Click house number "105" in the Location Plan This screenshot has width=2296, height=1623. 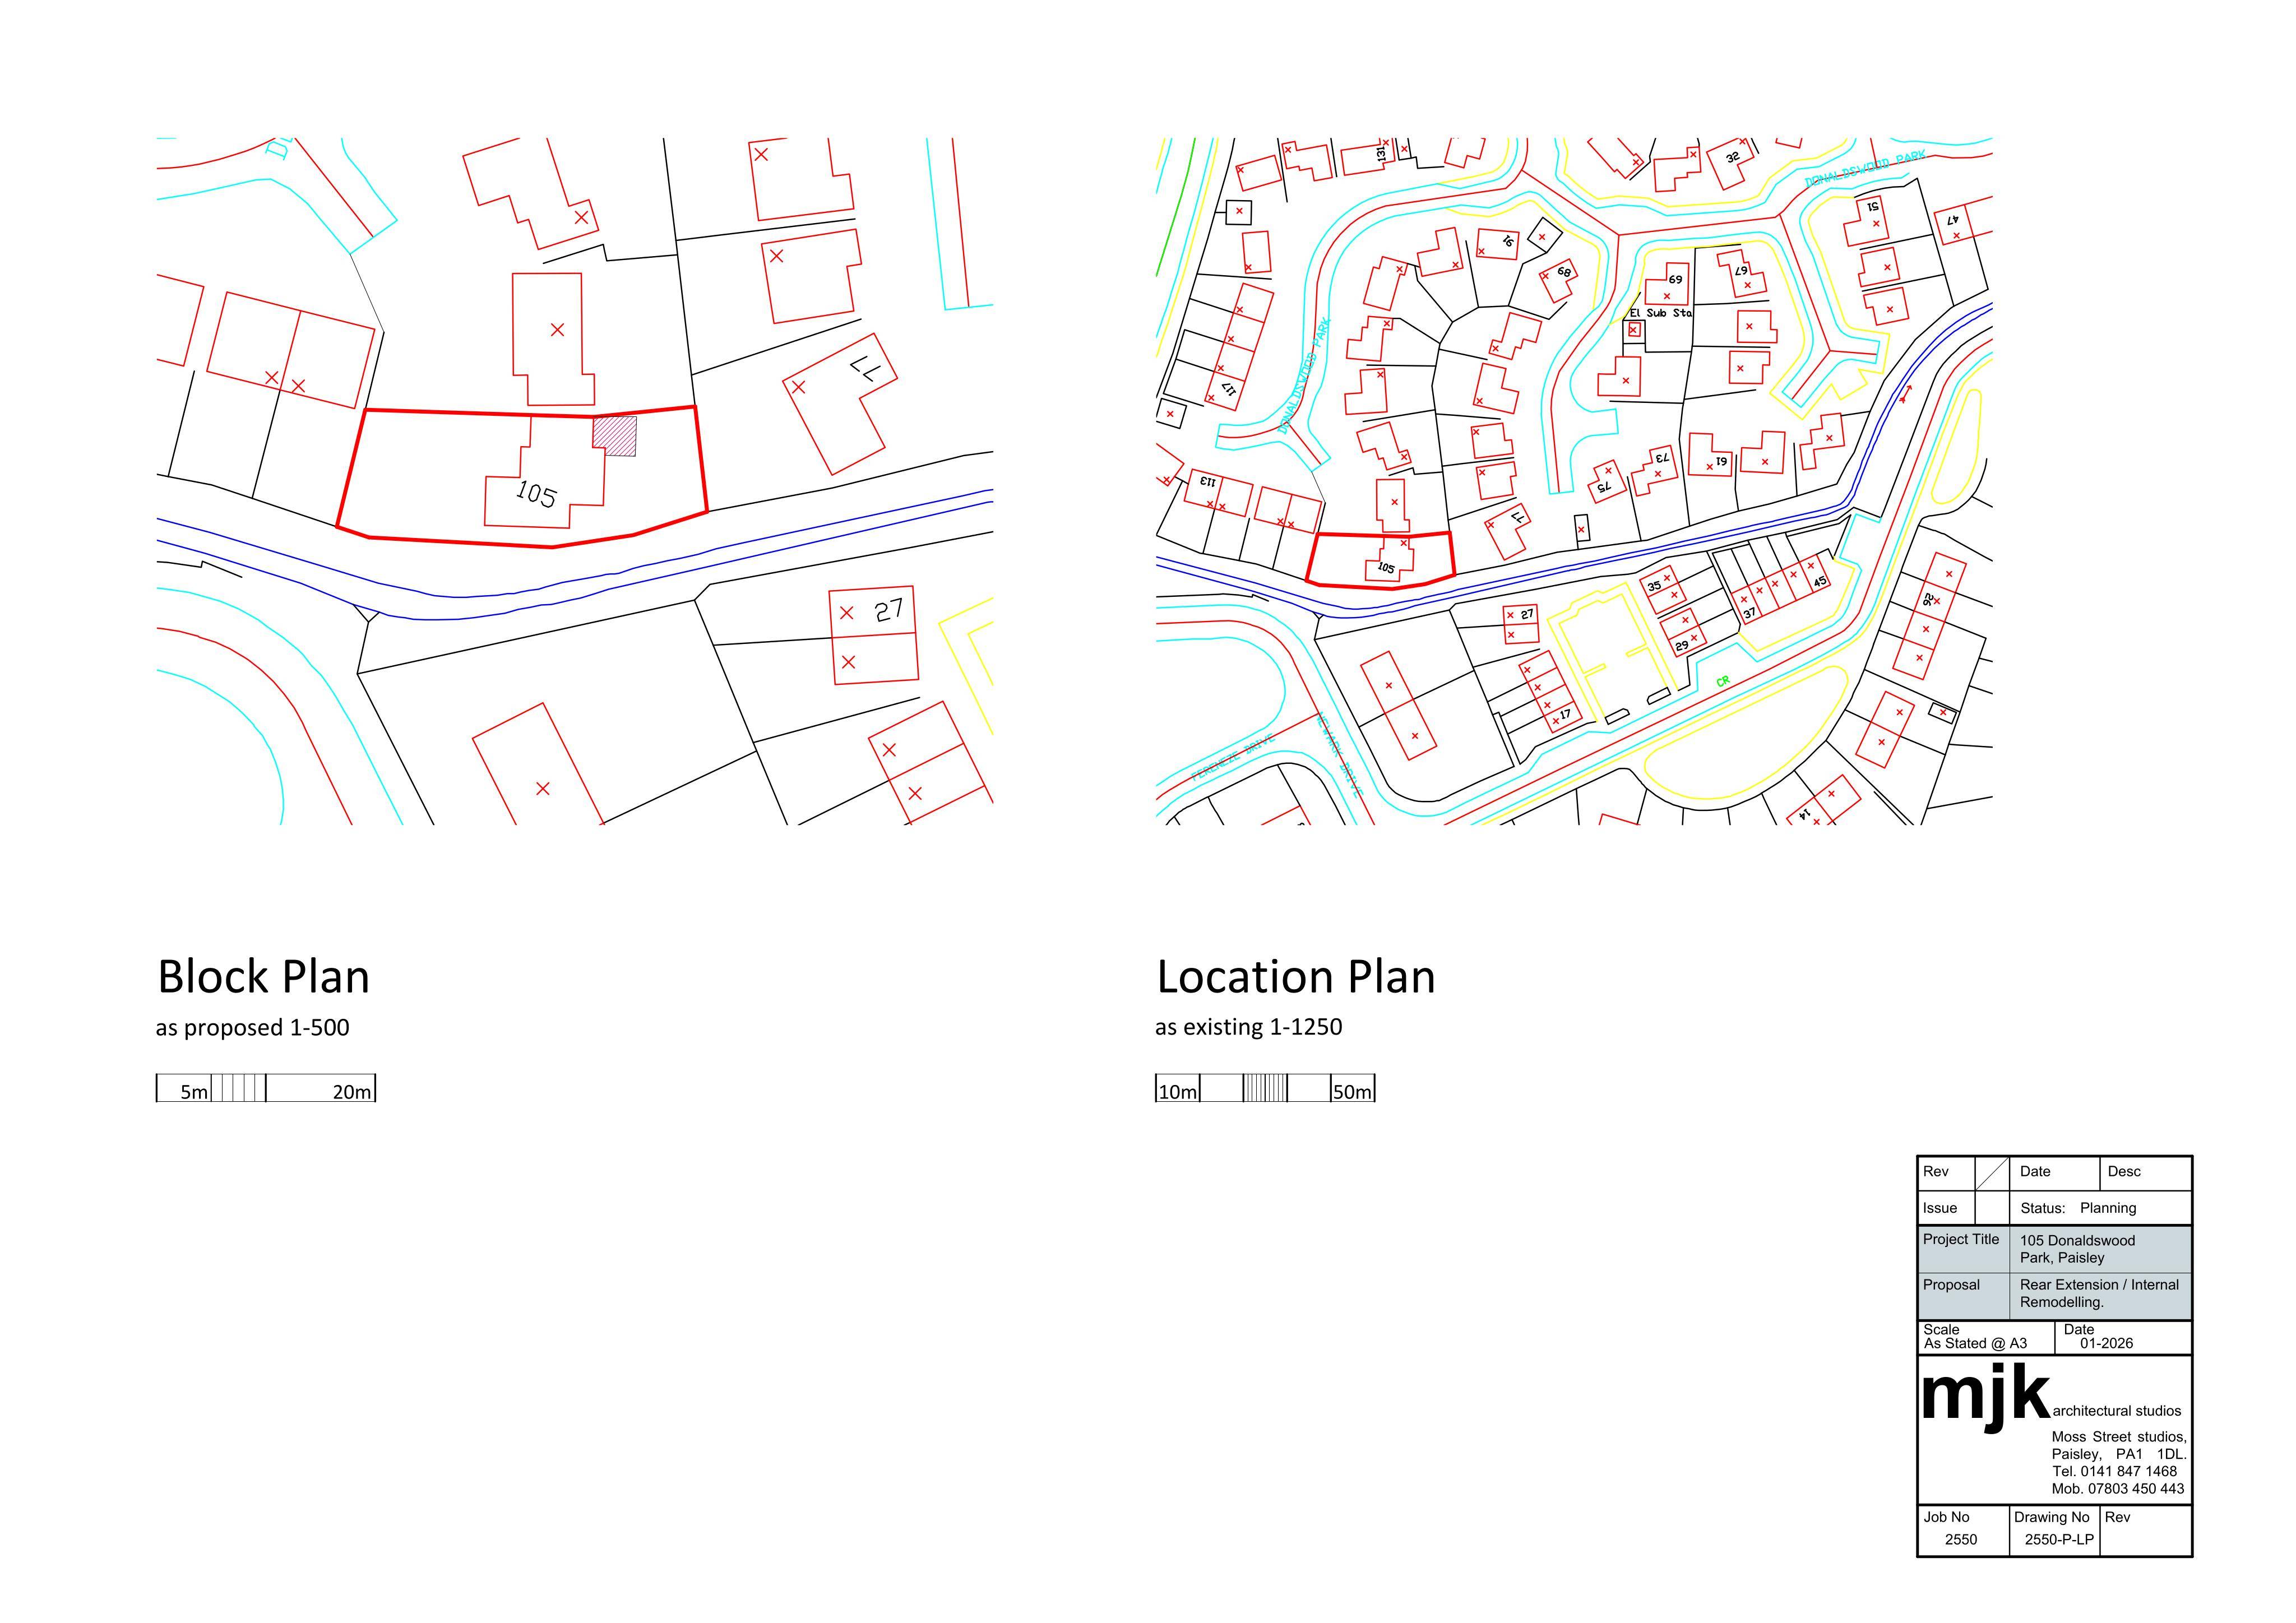1386,567
